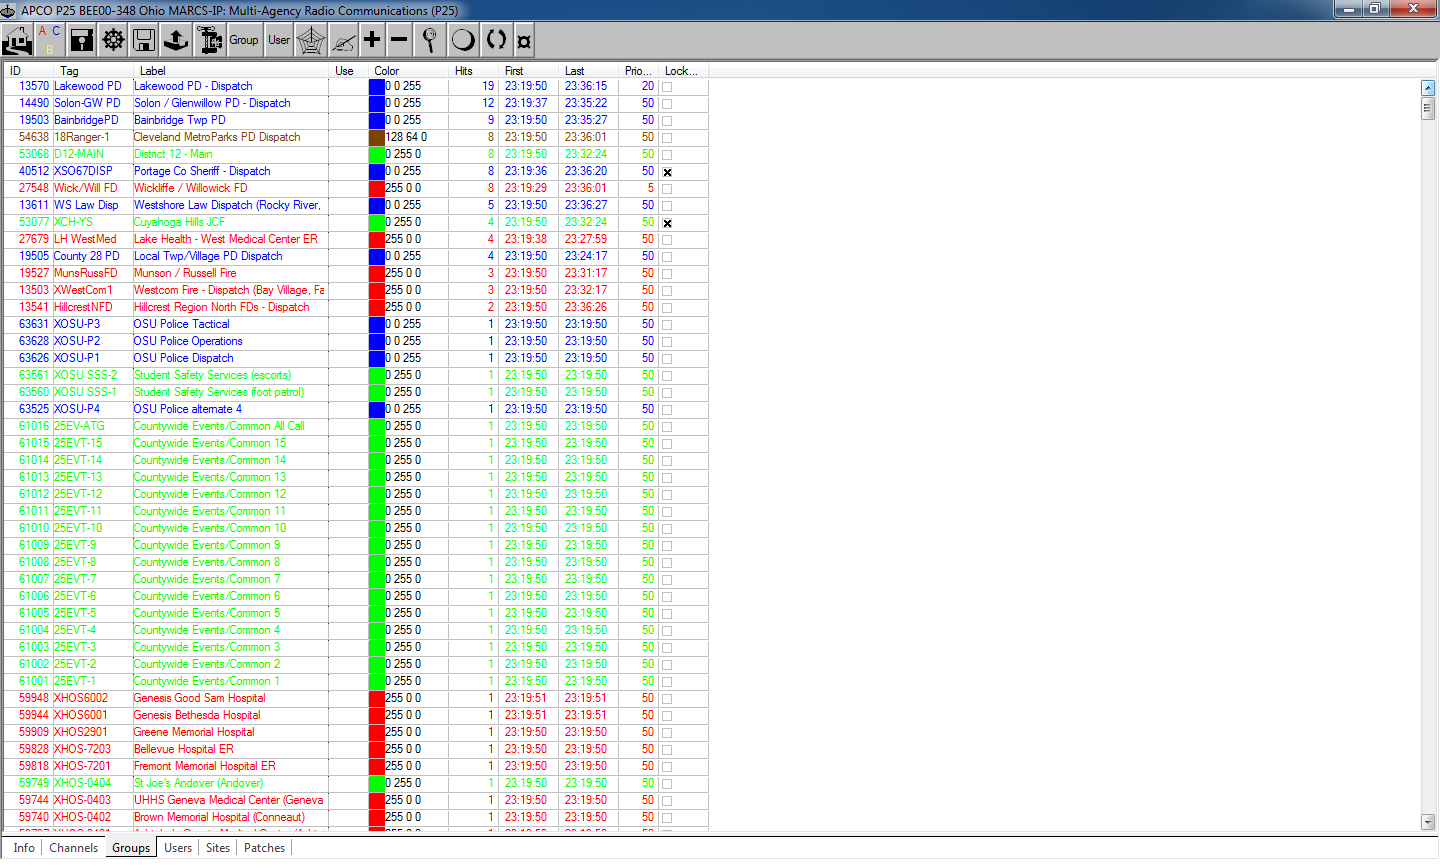The width and height of the screenshot is (1440, 868).
Task: Select Student Safety Services (escorts) label
Action: click(x=213, y=375)
